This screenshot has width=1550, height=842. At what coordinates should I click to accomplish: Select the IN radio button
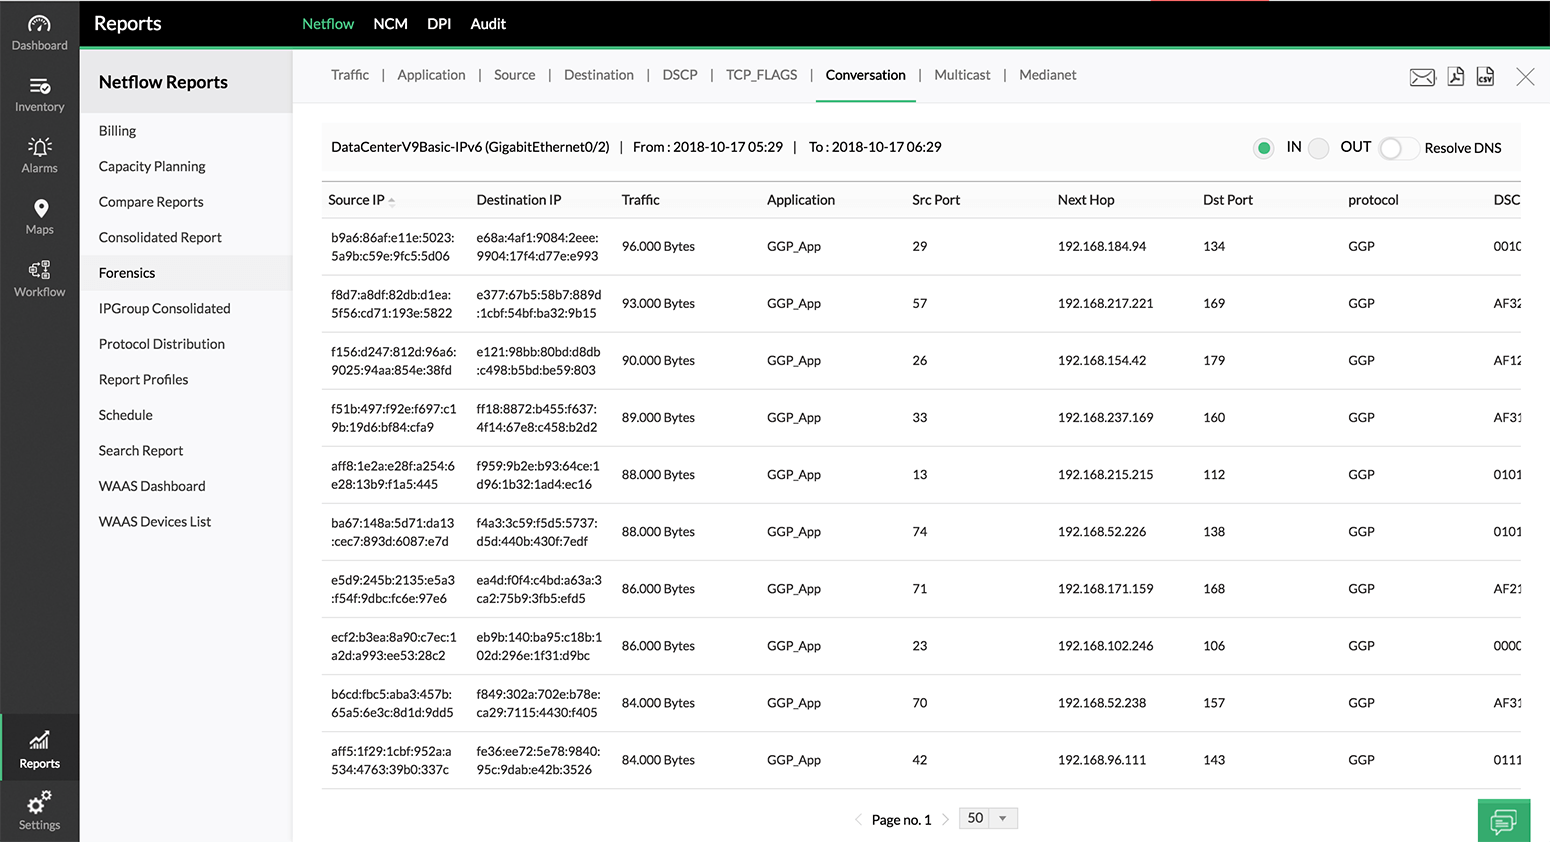point(1264,148)
